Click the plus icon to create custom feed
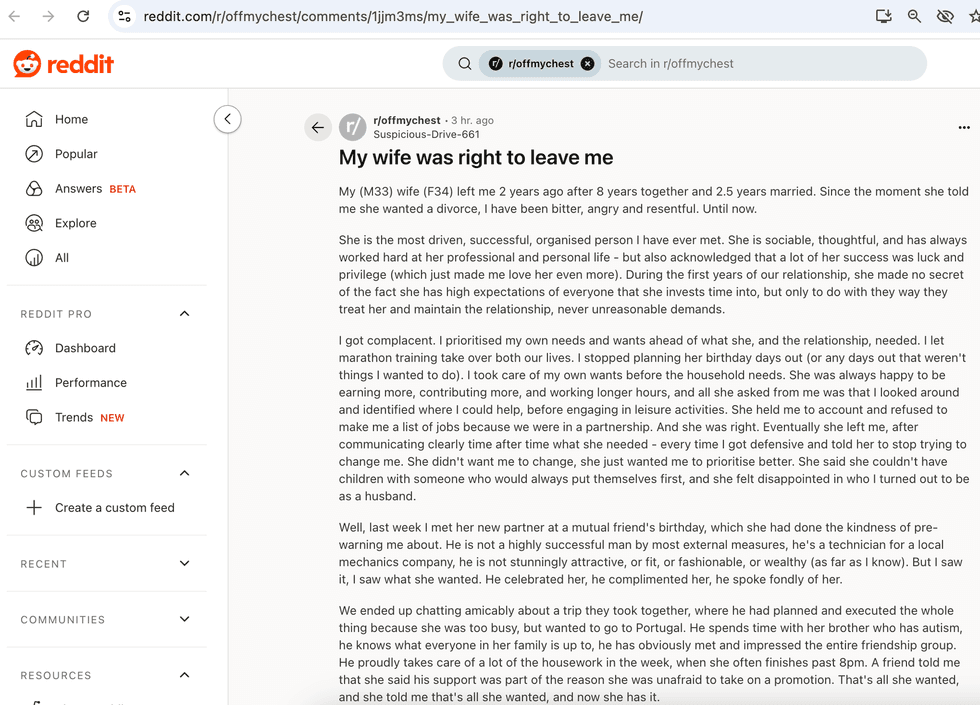 [x=34, y=508]
